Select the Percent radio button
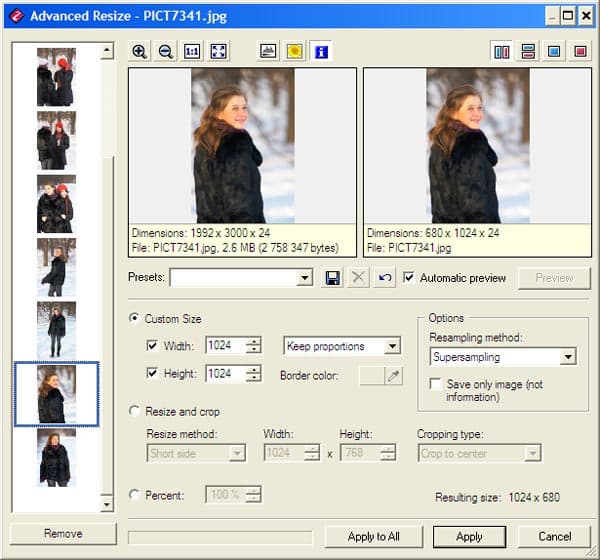 [134, 495]
